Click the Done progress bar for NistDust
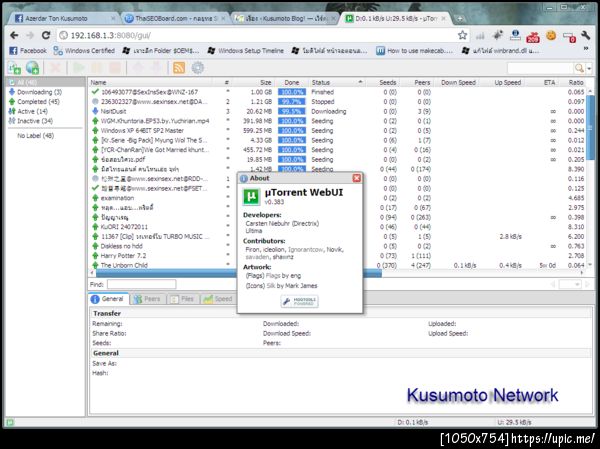This screenshot has height=449, width=600. (292, 111)
